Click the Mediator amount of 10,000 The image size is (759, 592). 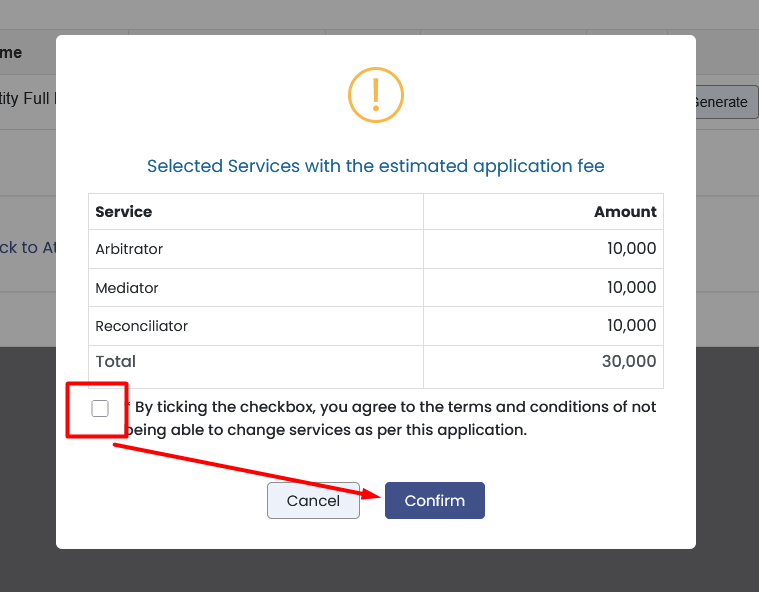click(x=631, y=288)
